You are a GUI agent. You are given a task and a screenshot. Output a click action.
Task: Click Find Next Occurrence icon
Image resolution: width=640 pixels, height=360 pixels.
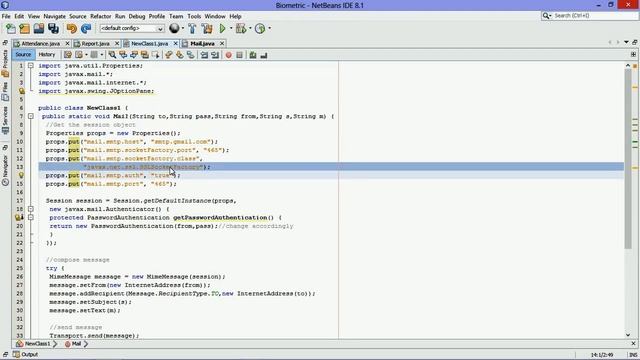134,55
